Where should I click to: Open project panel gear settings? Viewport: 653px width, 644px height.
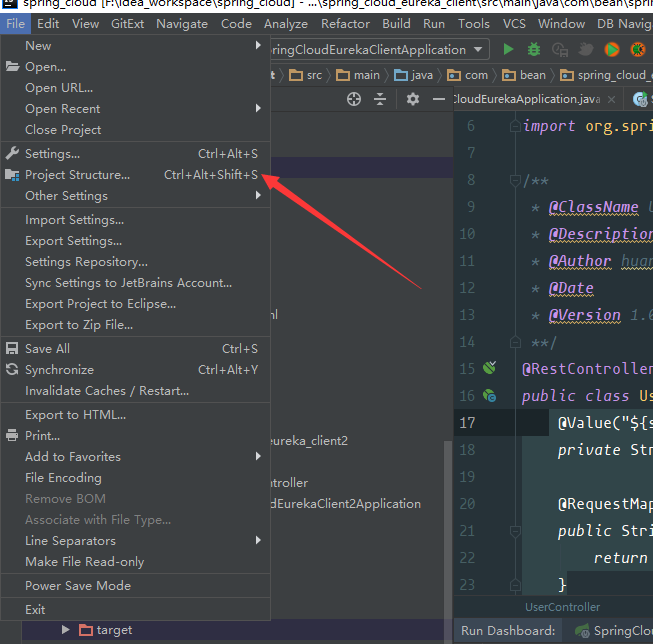(413, 99)
